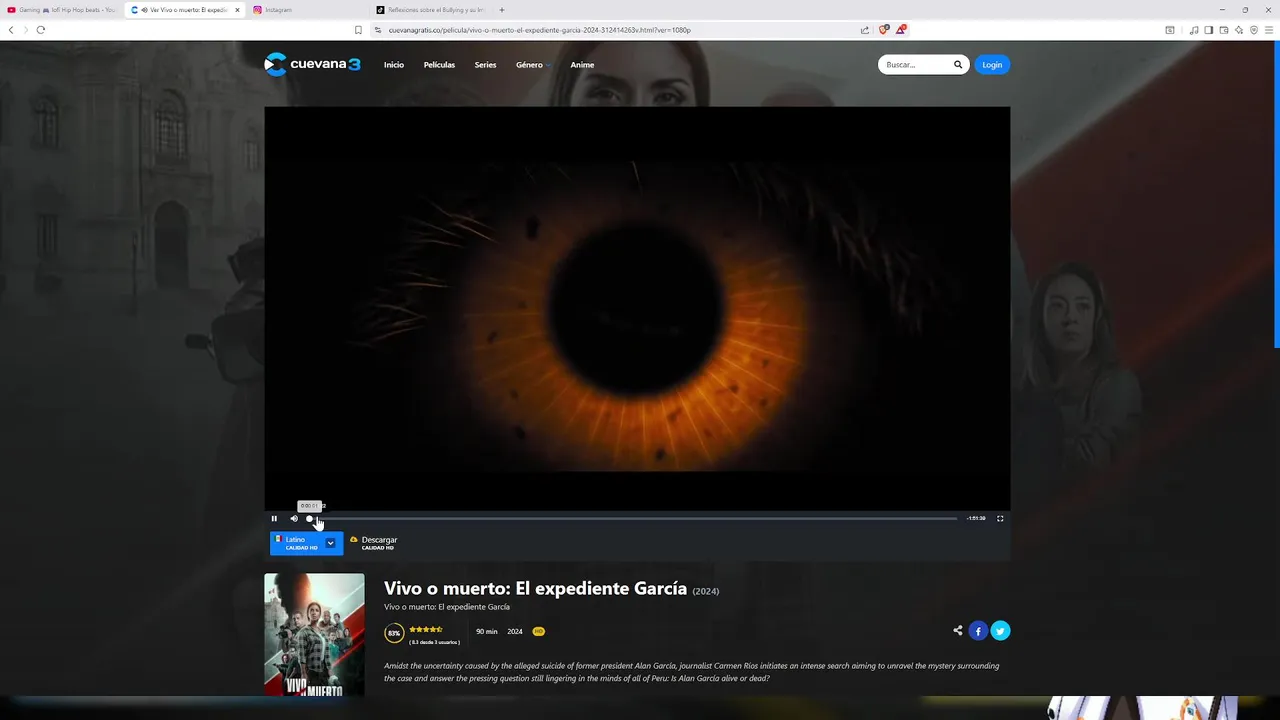1280x720 pixels.
Task: Click the 2024 year text
Action: tap(515, 631)
